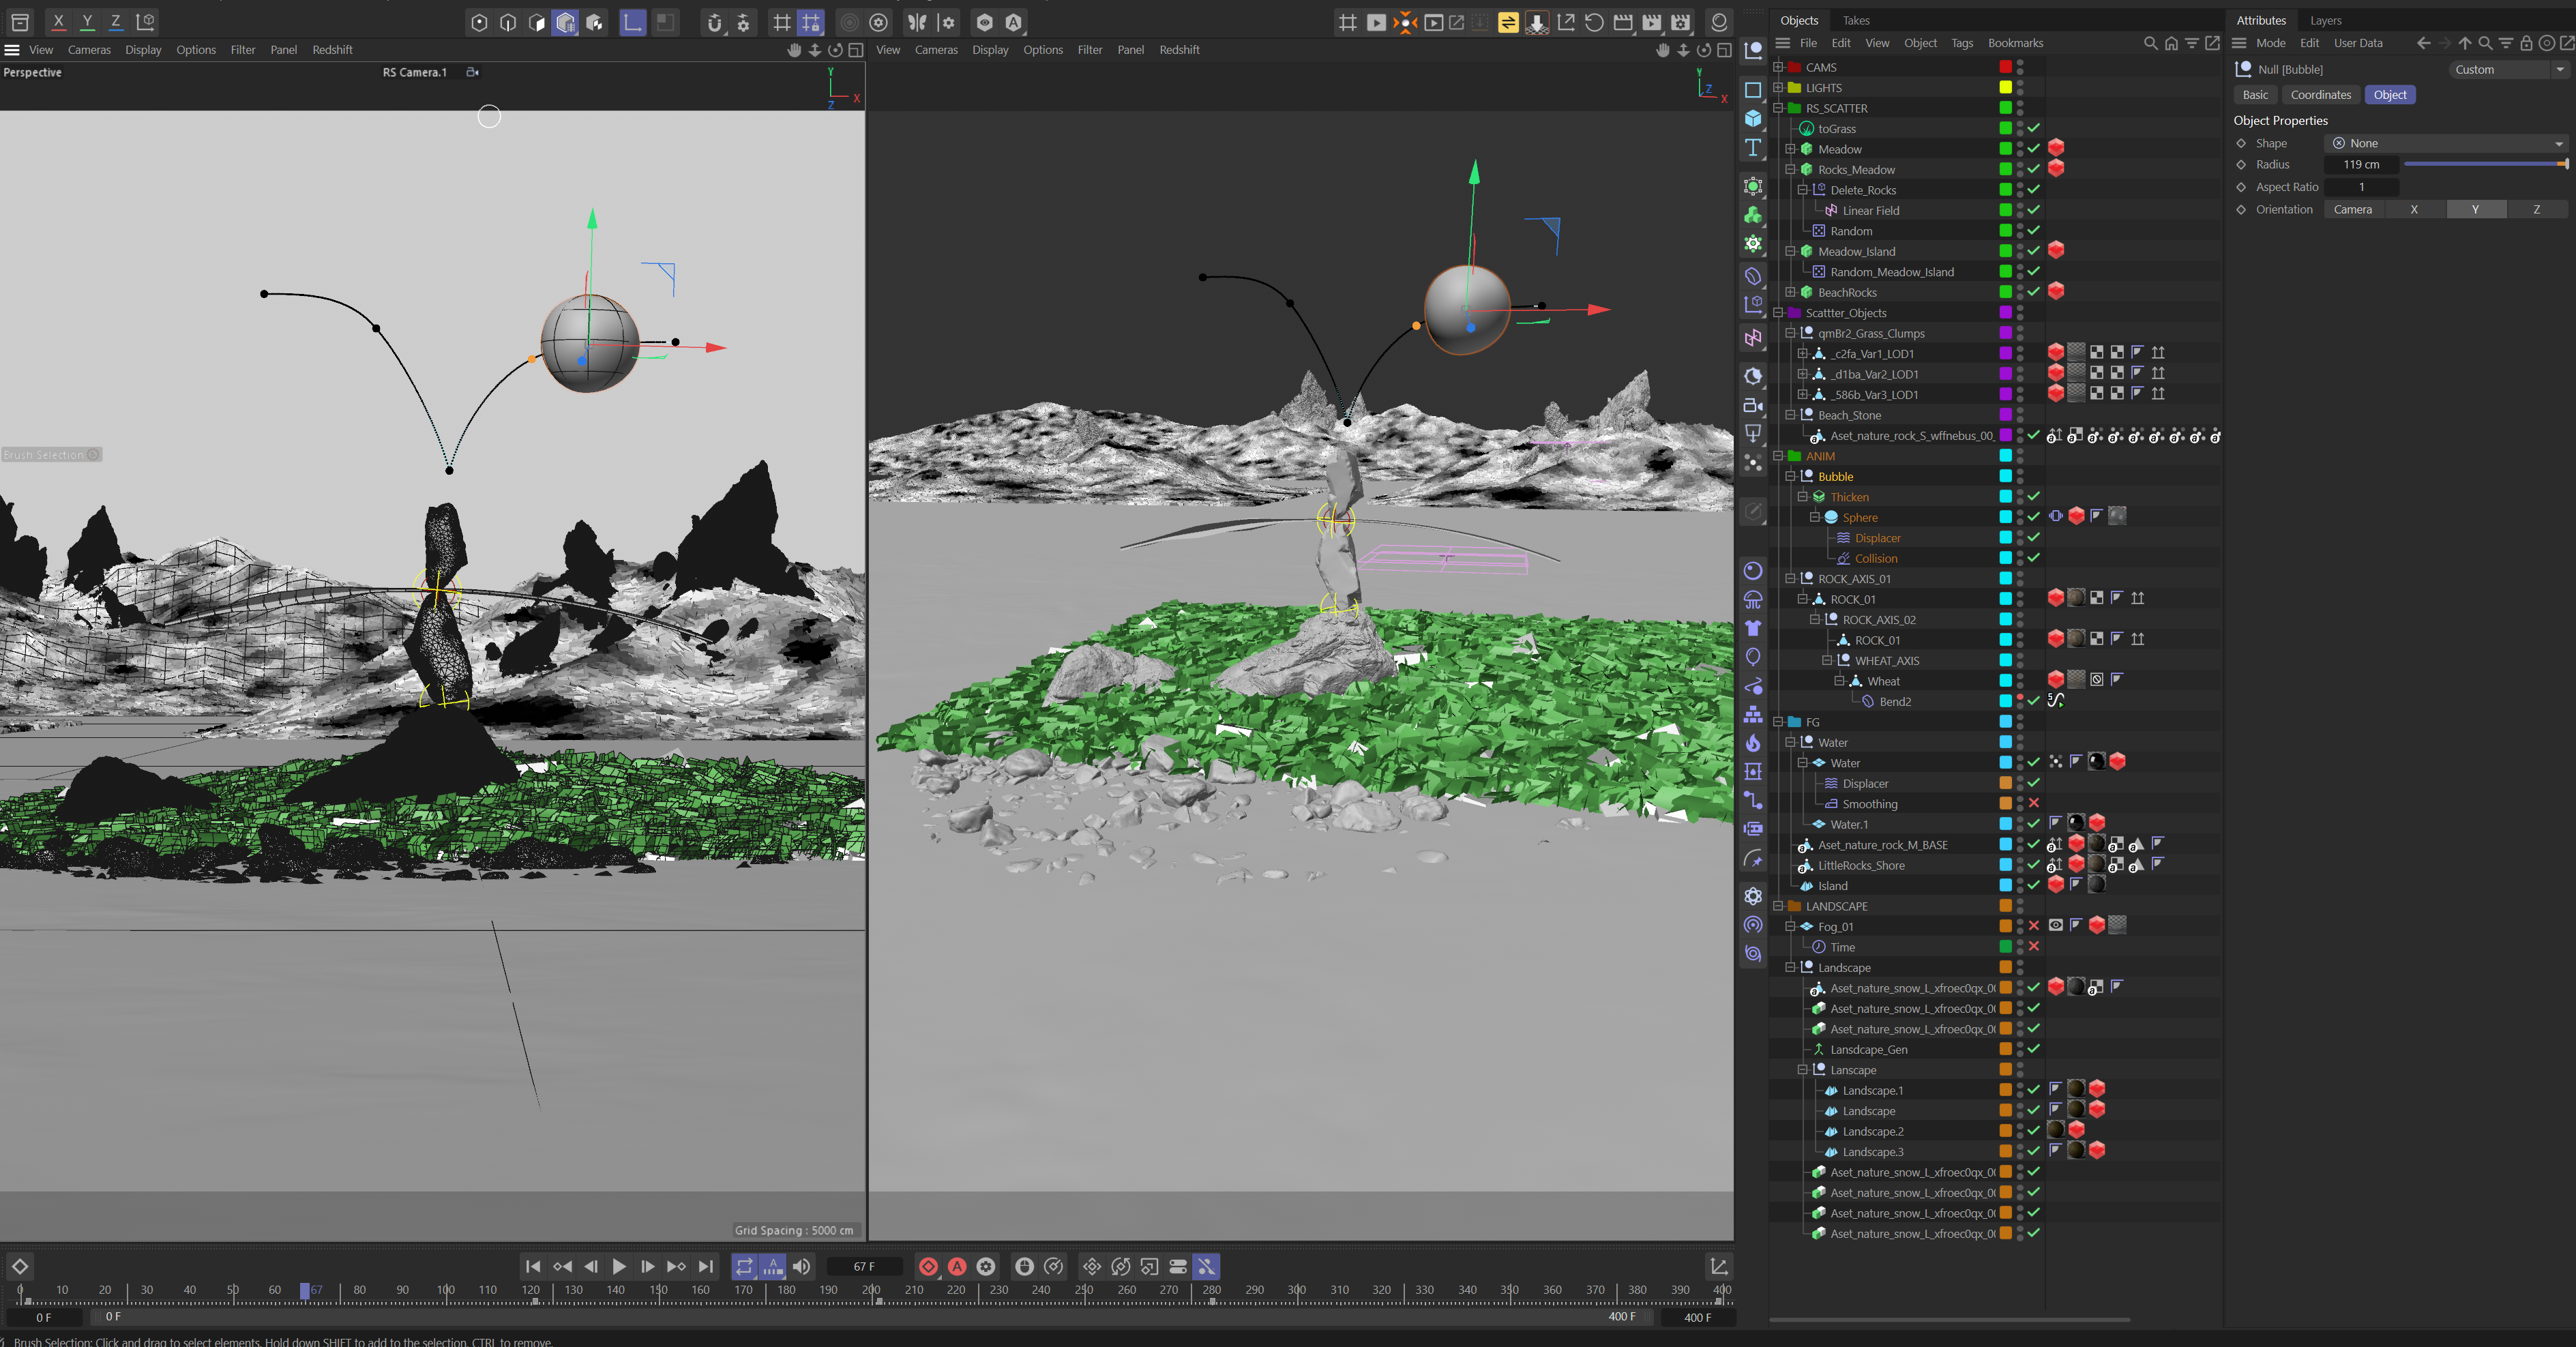
Task: Select the Text spline tool icon
Action: coord(1753,148)
